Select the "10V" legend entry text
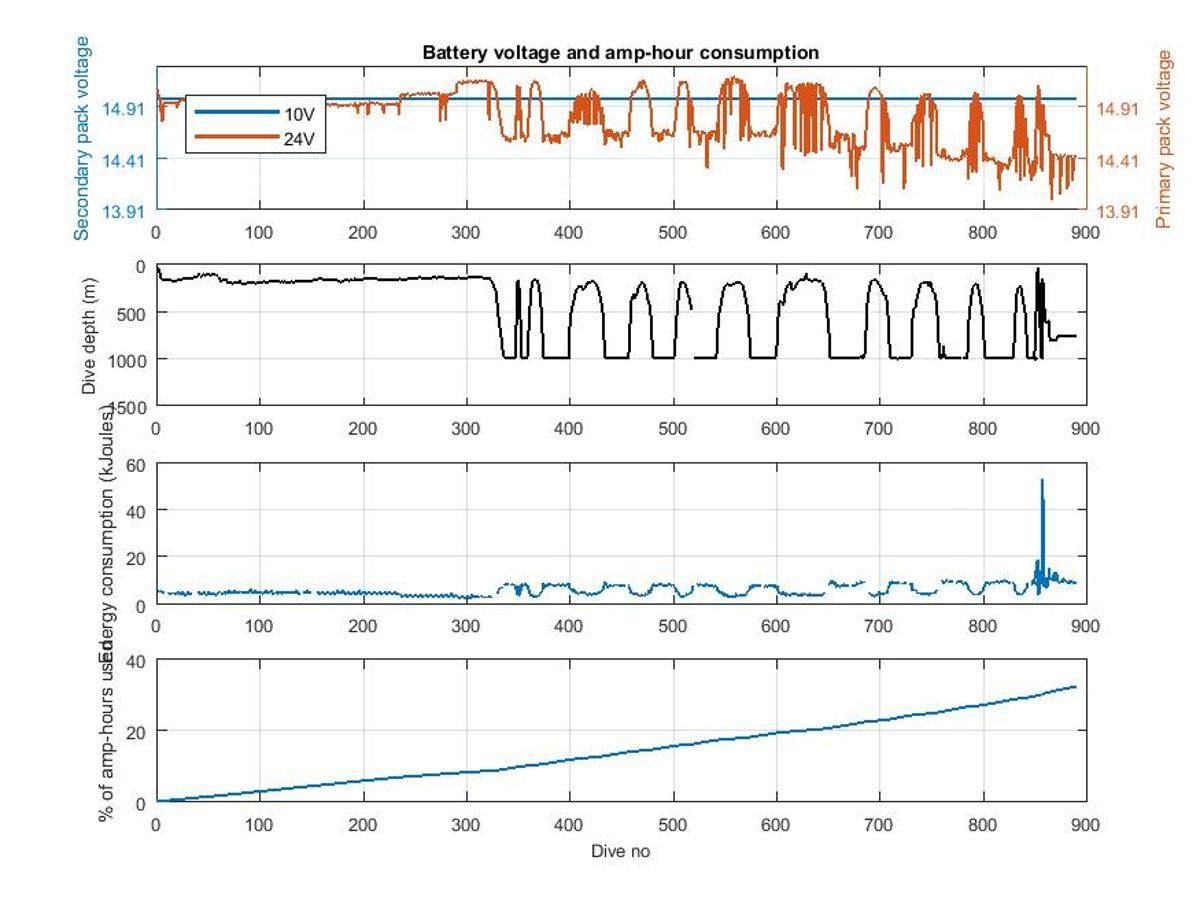Screen dimensions: 1200x900 pyautogui.click(x=299, y=114)
